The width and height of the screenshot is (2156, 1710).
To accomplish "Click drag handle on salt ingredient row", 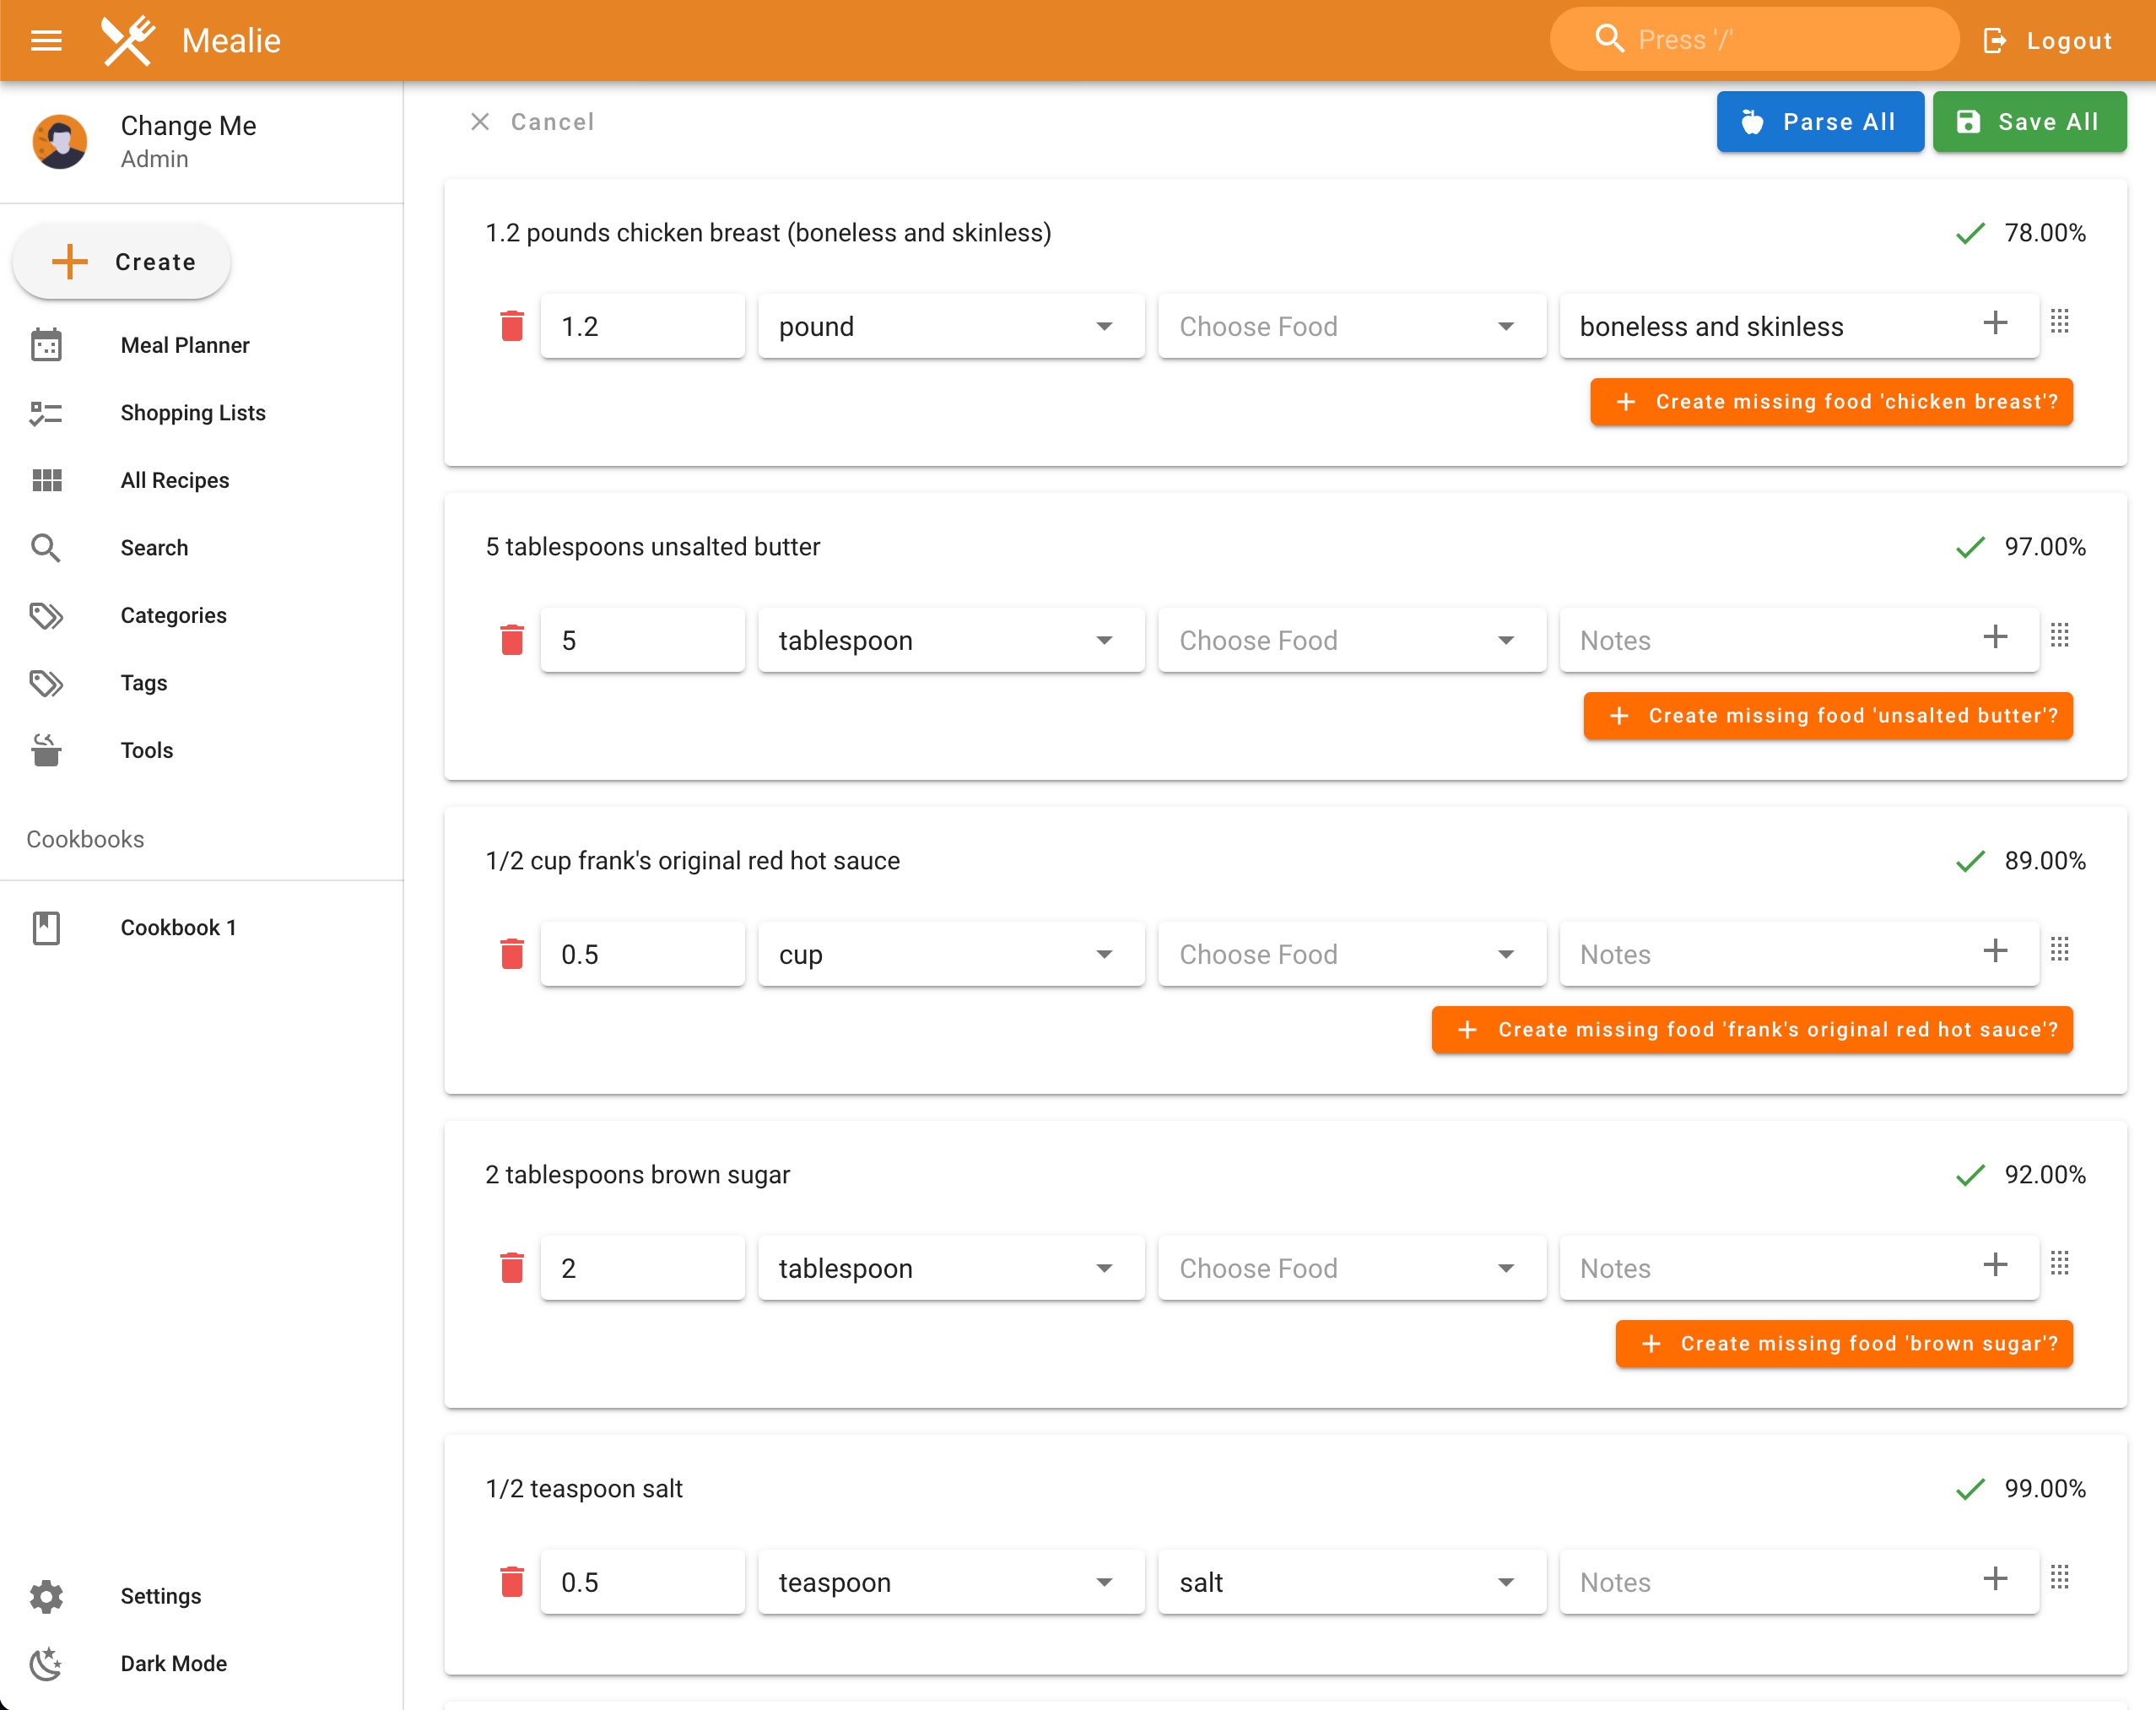I will click(2059, 1578).
